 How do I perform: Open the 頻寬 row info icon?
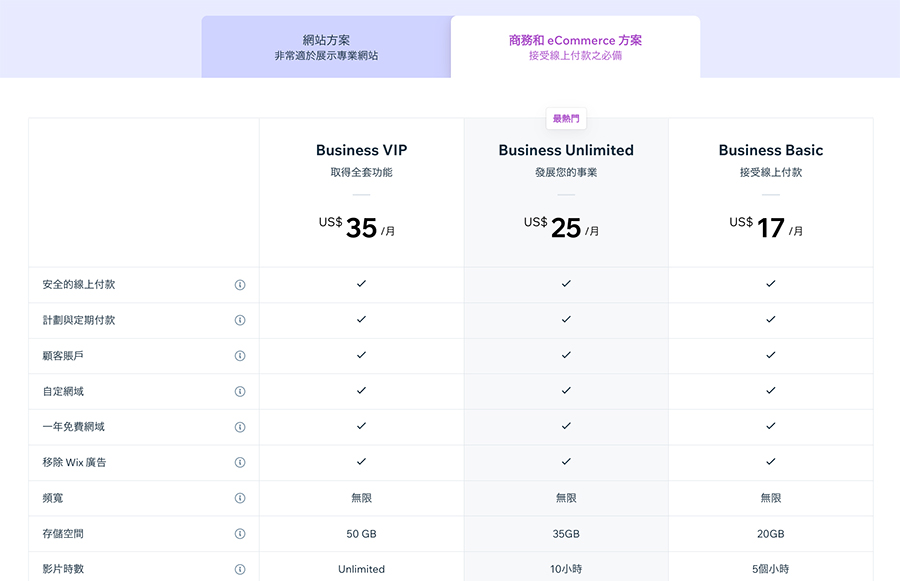pyautogui.click(x=240, y=498)
